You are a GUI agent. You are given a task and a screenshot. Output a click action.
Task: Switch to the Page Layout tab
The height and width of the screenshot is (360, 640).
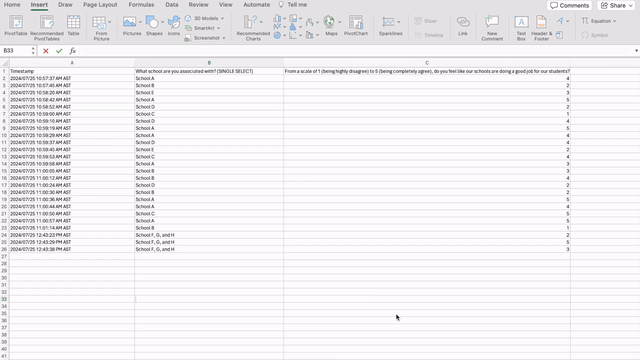(x=100, y=5)
